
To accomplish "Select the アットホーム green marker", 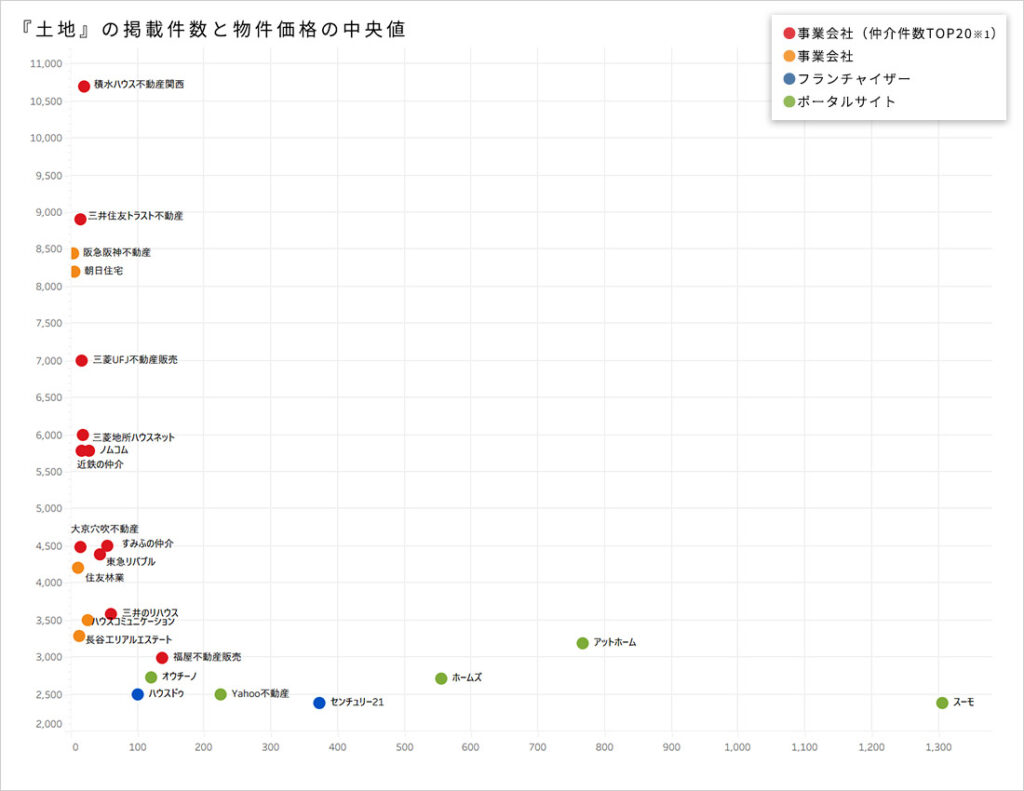I will coord(583,643).
